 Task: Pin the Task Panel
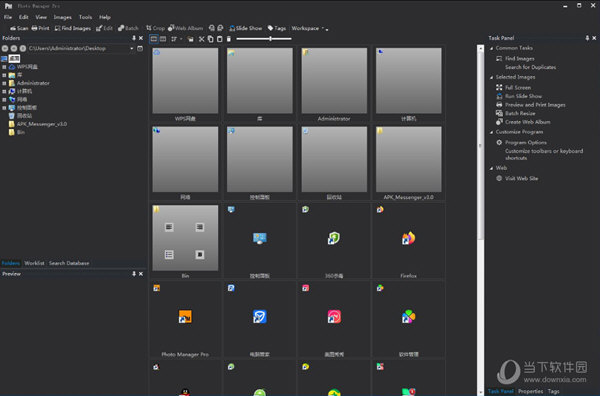[x=587, y=38]
